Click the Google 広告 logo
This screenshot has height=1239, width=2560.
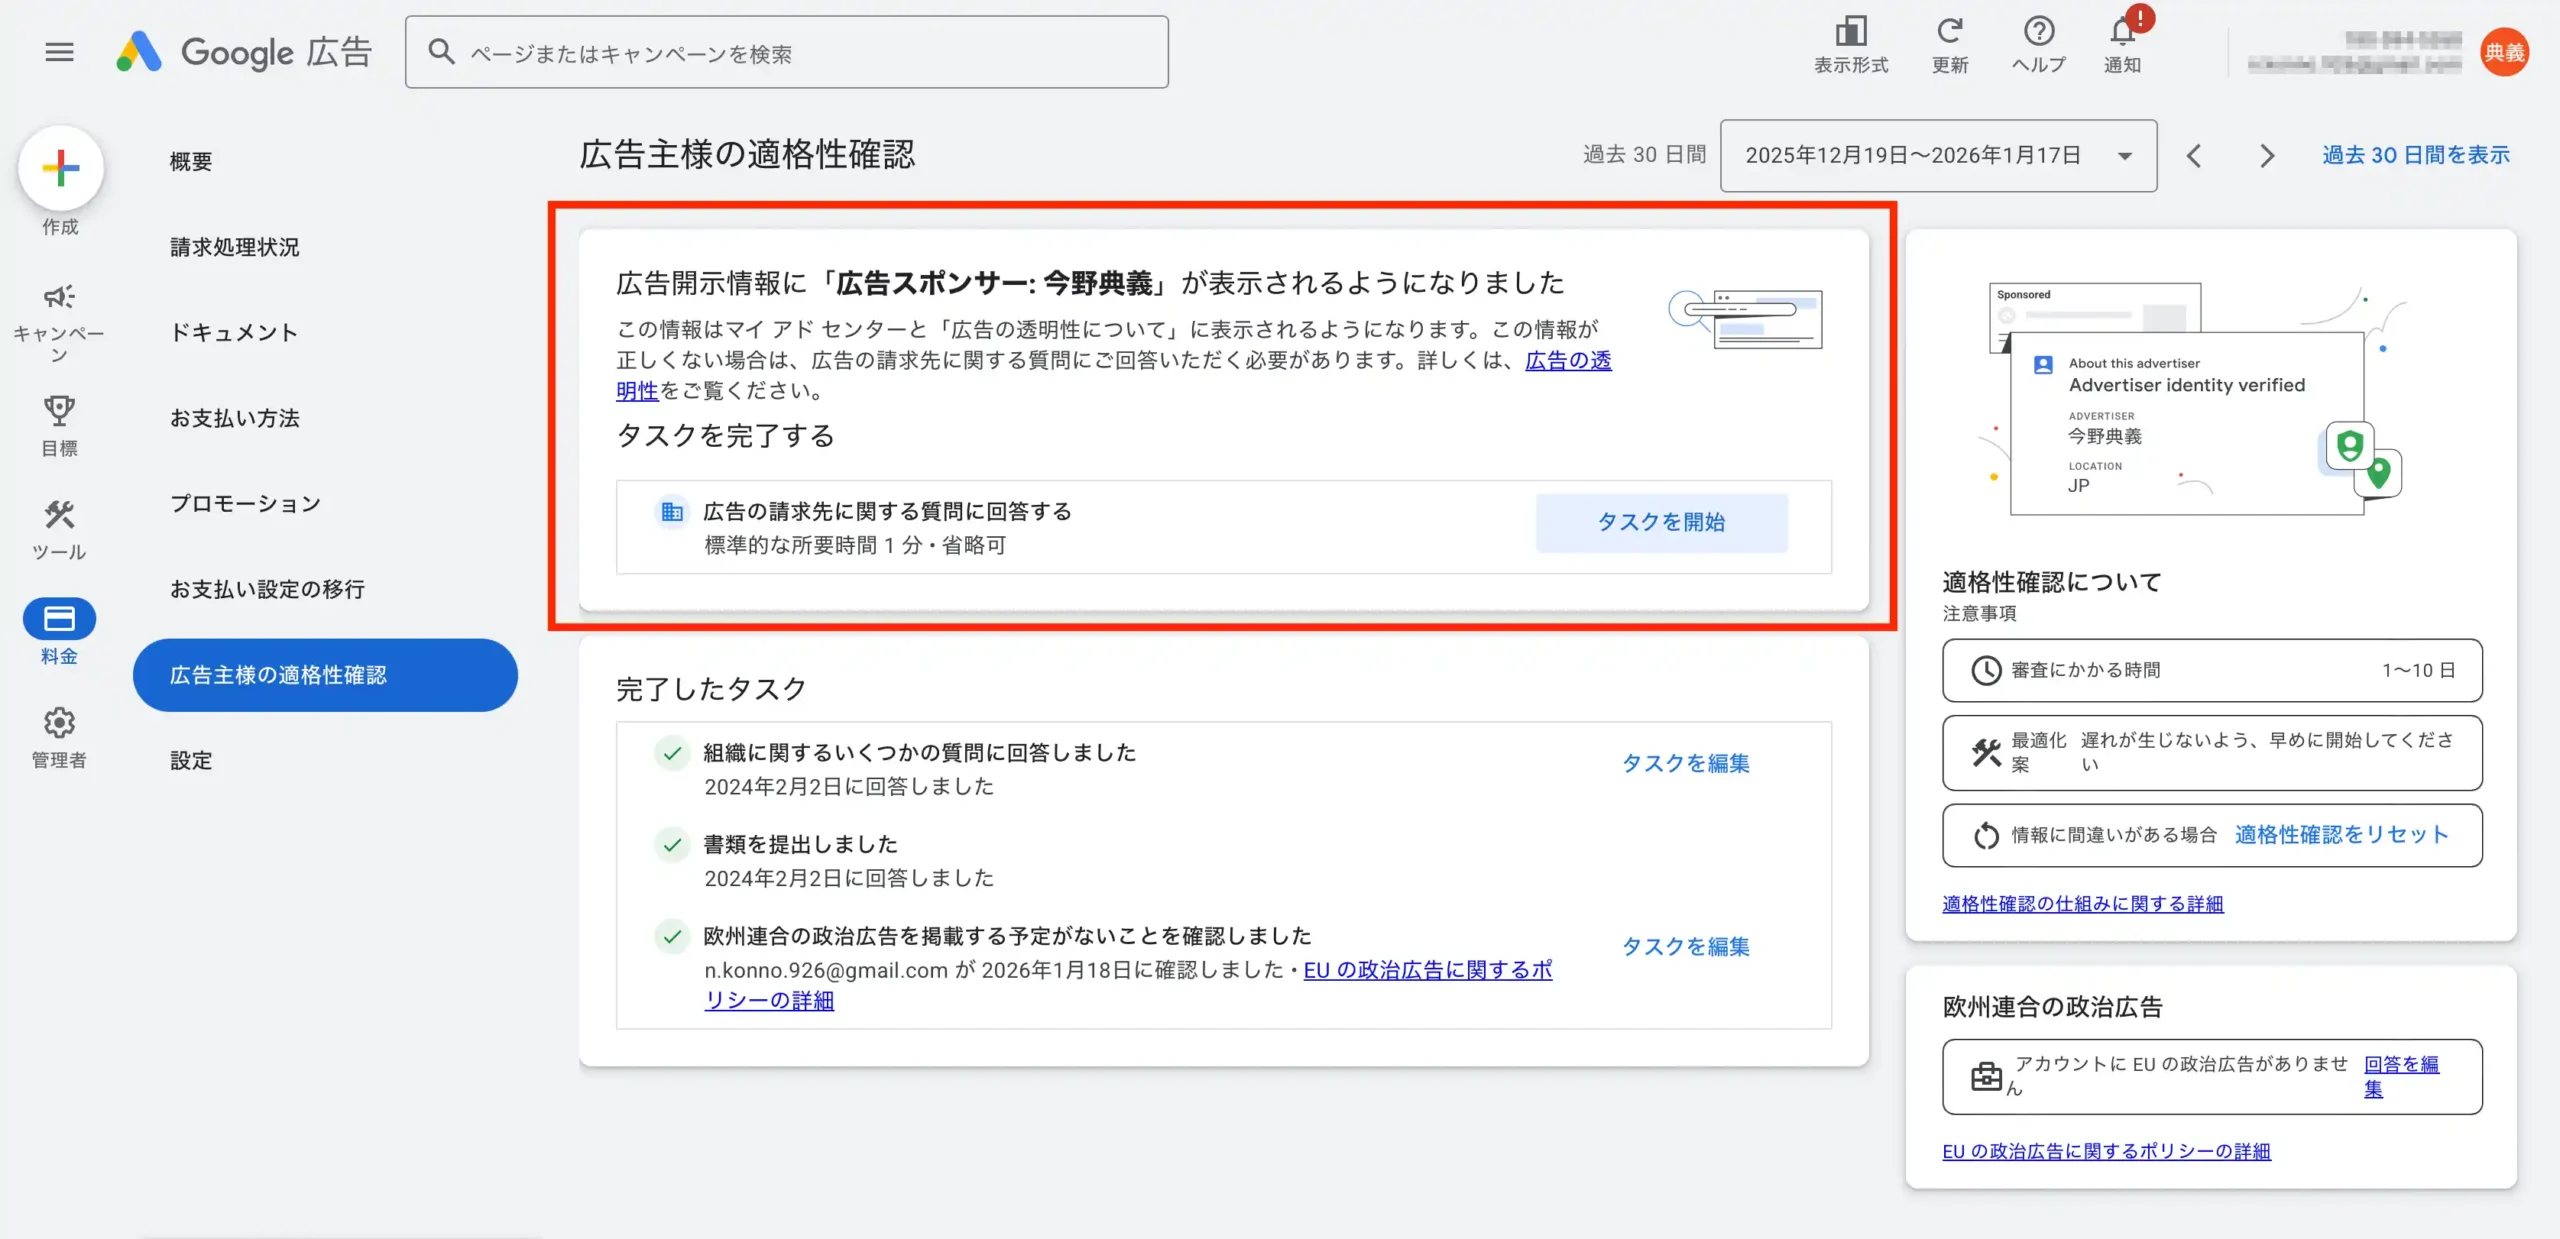coord(243,52)
